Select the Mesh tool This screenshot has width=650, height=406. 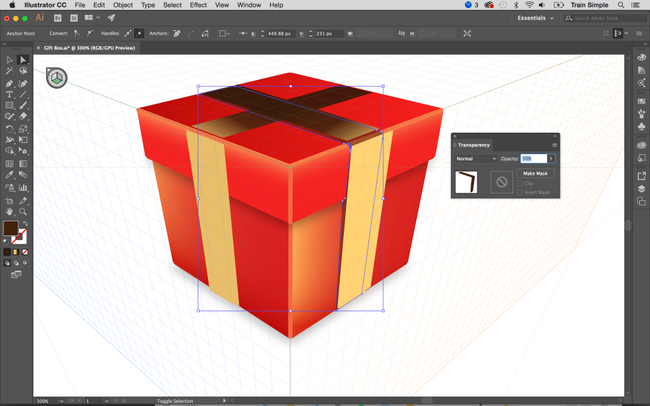pyautogui.click(x=10, y=163)
